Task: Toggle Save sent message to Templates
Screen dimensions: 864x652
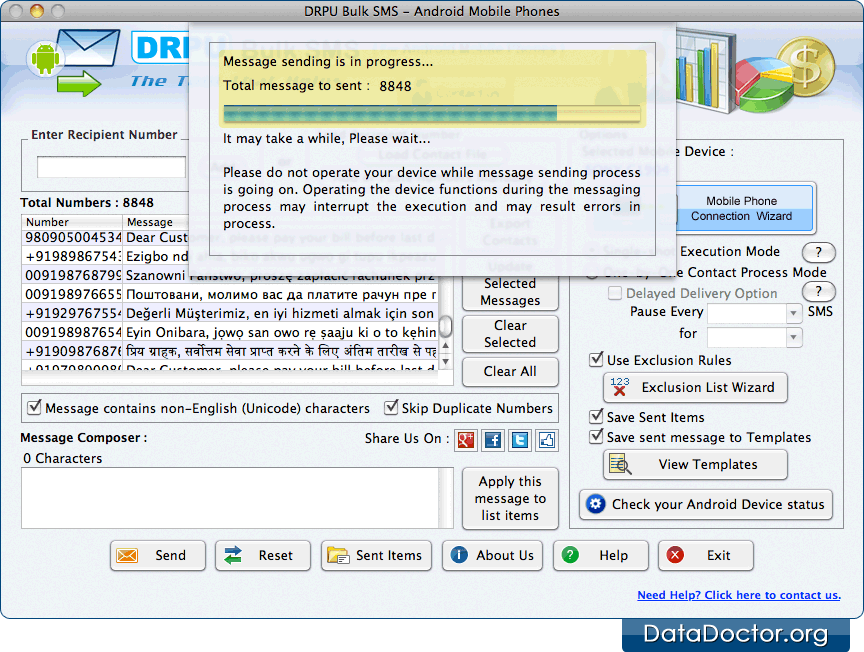Action: [x=596, y=437]
